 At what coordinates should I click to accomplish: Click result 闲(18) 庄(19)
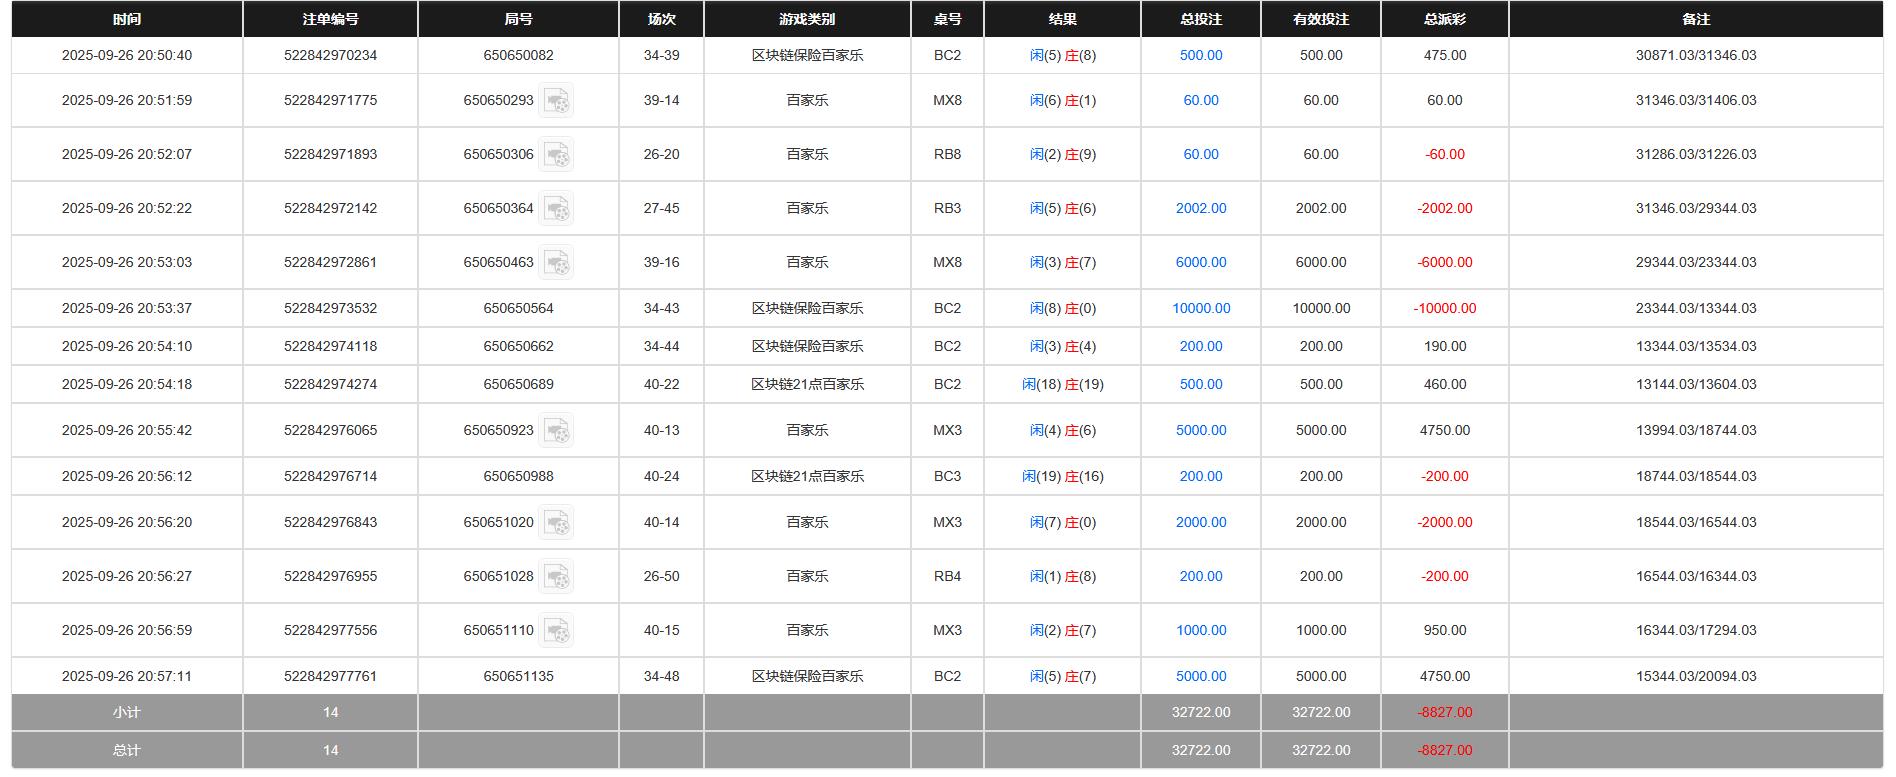click(x=1062, y=384)
